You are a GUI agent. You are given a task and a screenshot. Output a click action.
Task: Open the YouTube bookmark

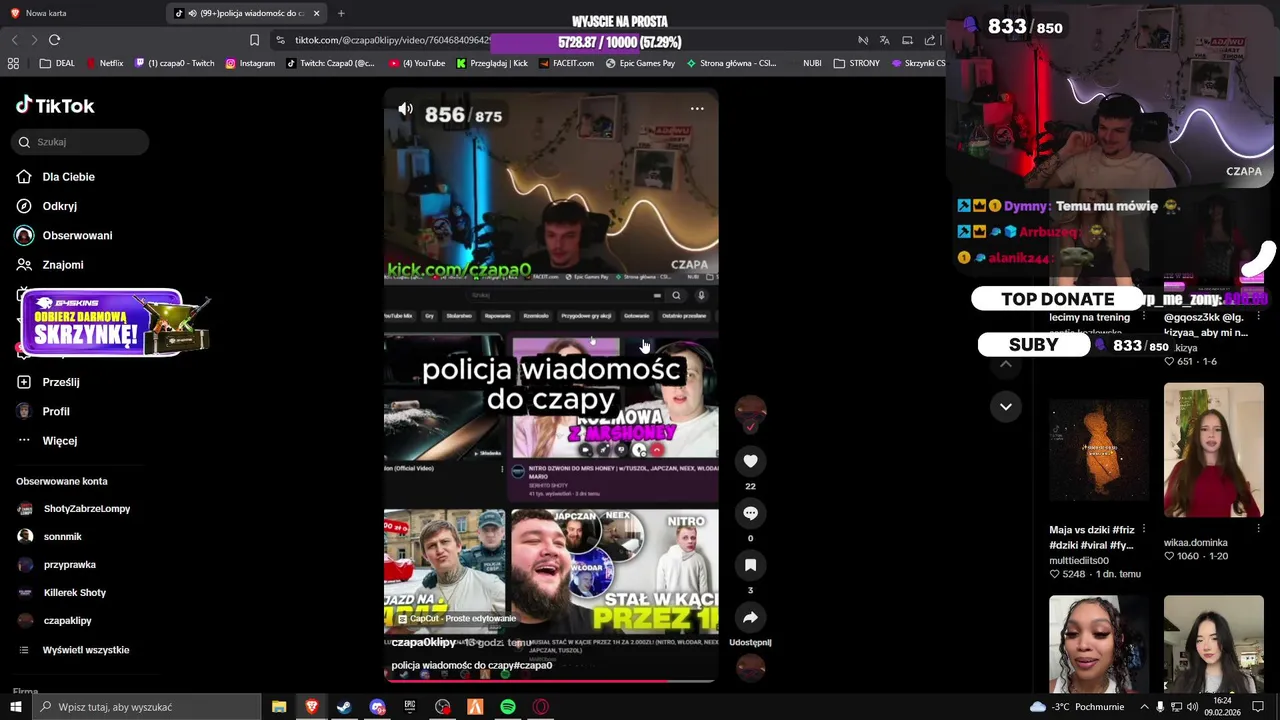click(x=417, y=63)
